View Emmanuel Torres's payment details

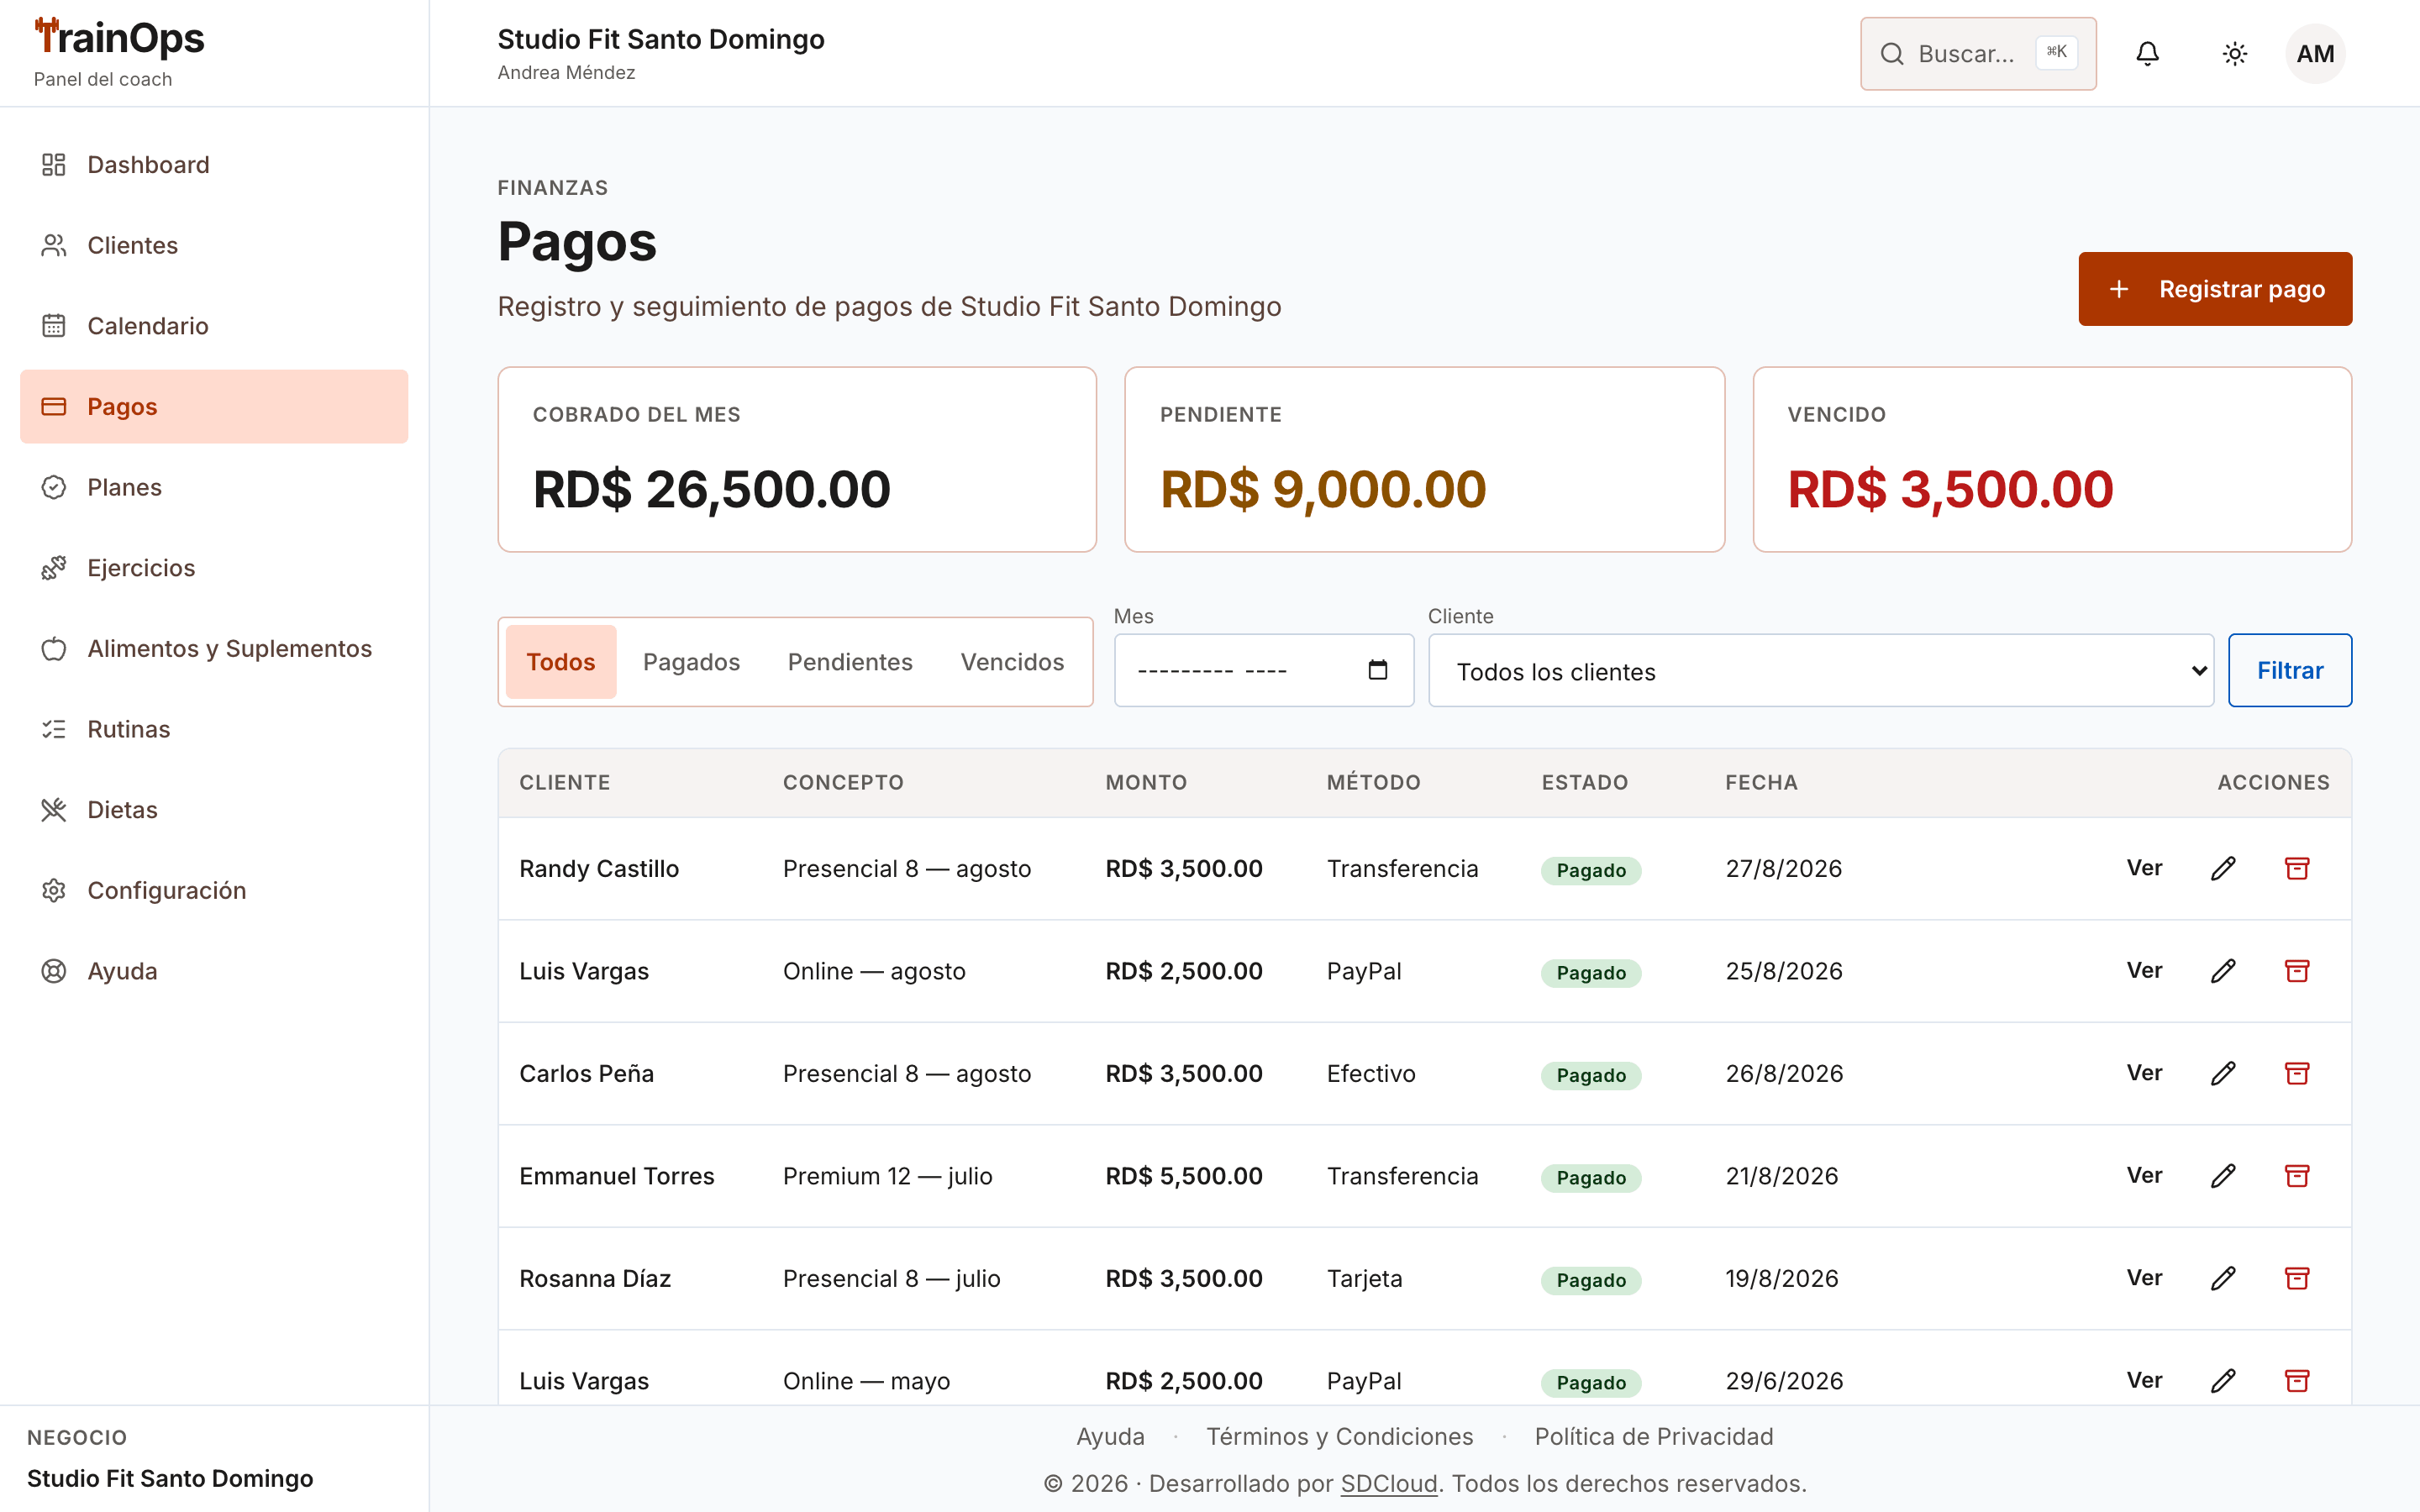2144,1176
